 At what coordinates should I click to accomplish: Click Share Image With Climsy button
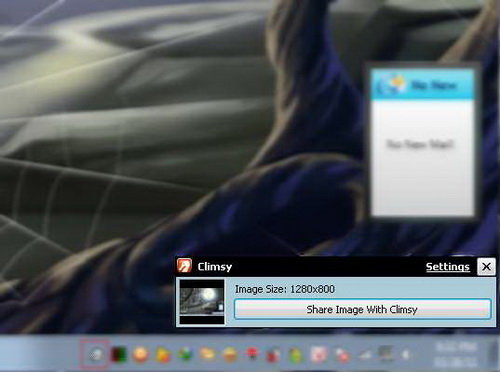tap(362, 309)
